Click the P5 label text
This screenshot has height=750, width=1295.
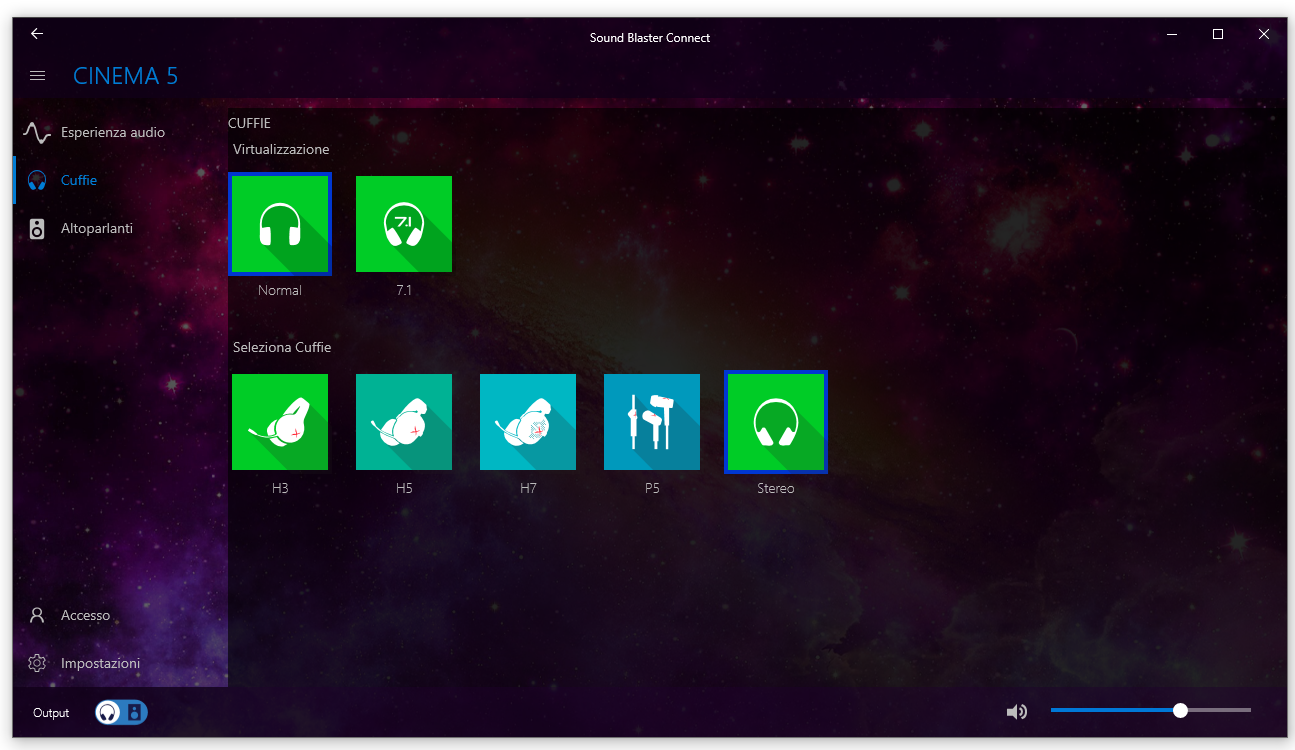point(652,488)
